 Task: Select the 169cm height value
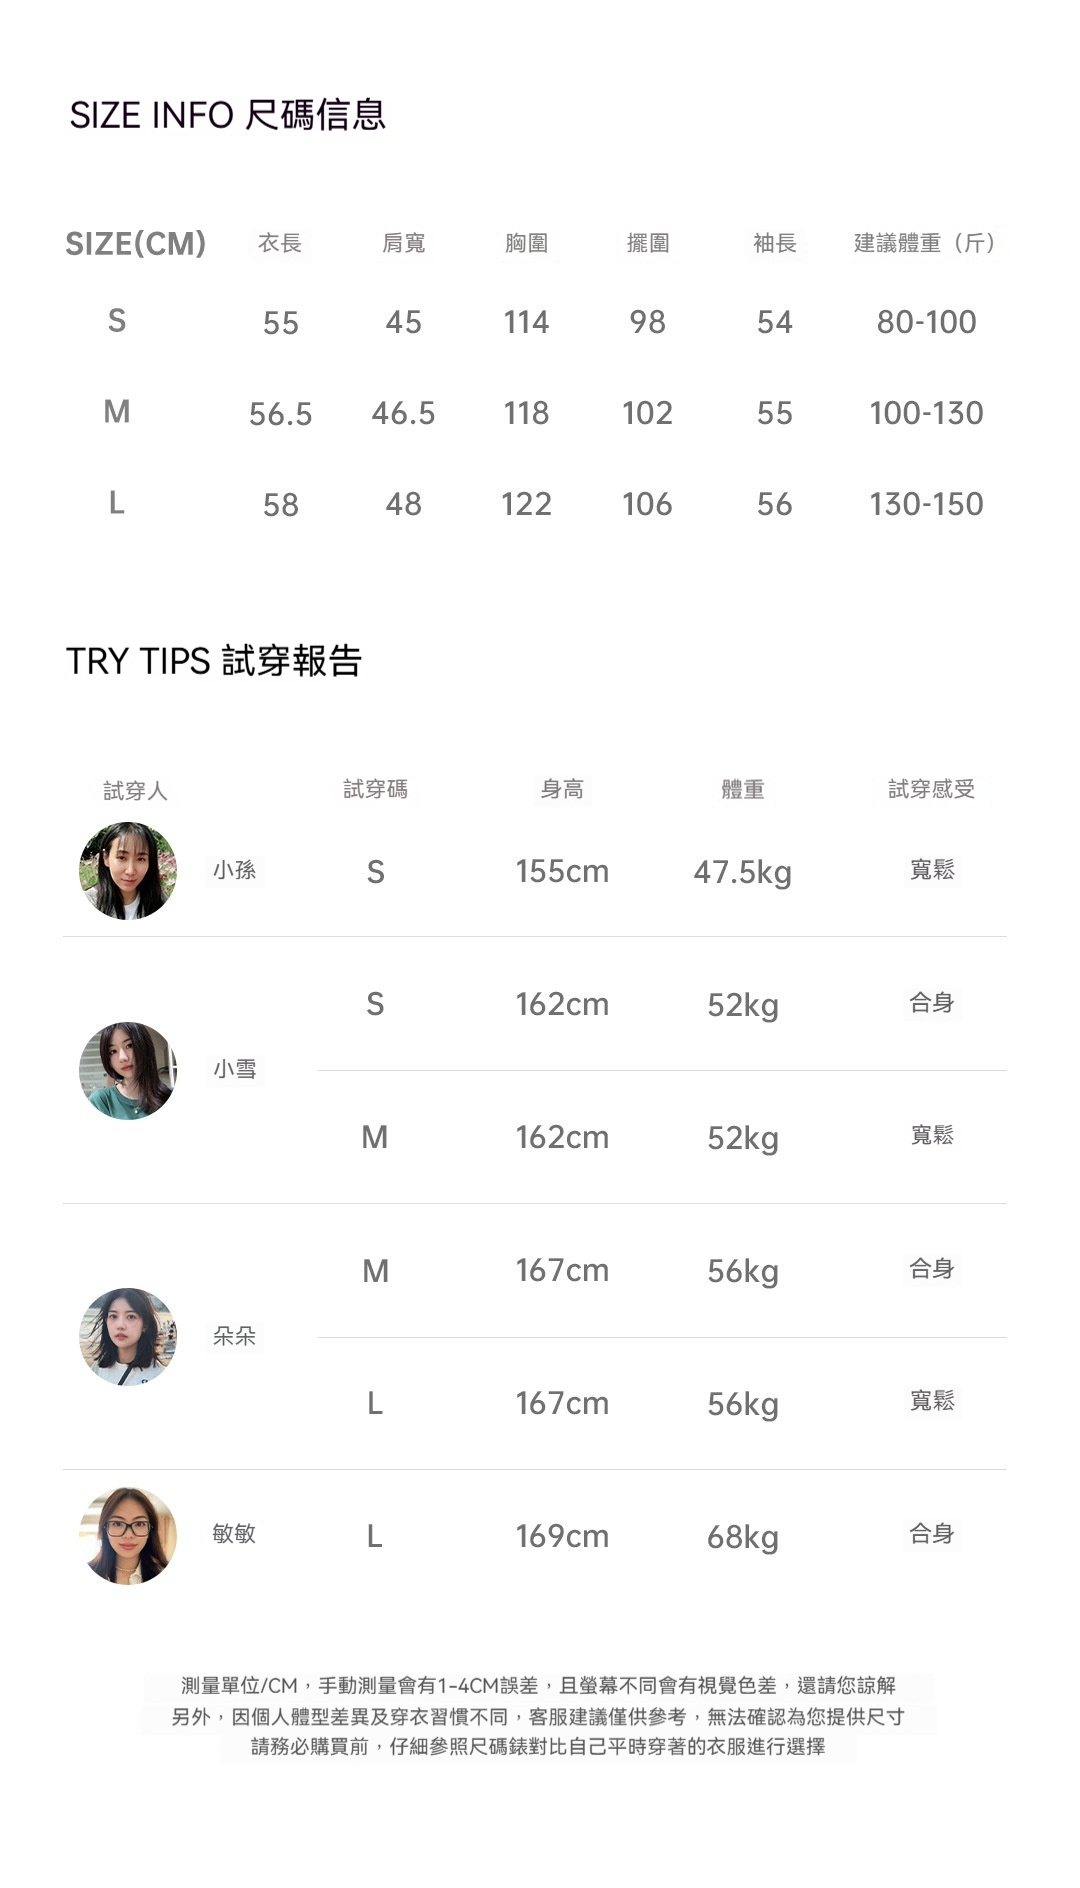click(x=562, y=1536)
